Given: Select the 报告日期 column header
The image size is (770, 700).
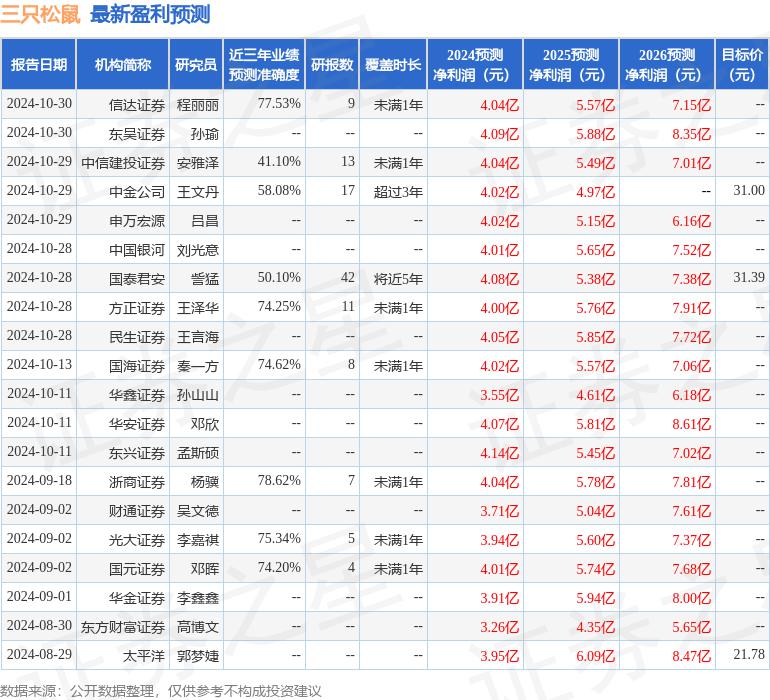Looking at the screenshot, I should pyautogui.click(x=39, y=64).
